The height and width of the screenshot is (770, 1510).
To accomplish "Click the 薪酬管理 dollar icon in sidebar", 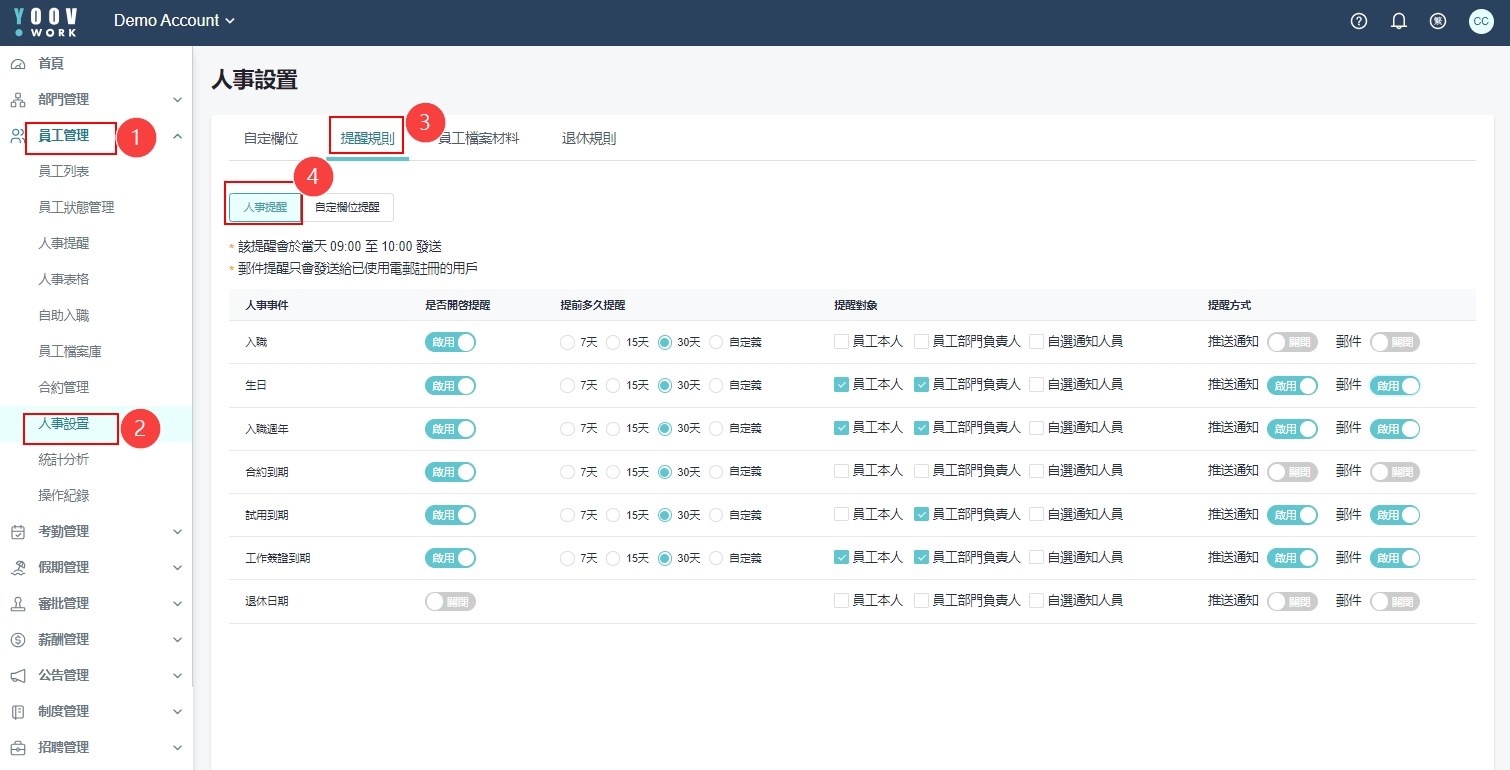I will click(x=18, y=640).
